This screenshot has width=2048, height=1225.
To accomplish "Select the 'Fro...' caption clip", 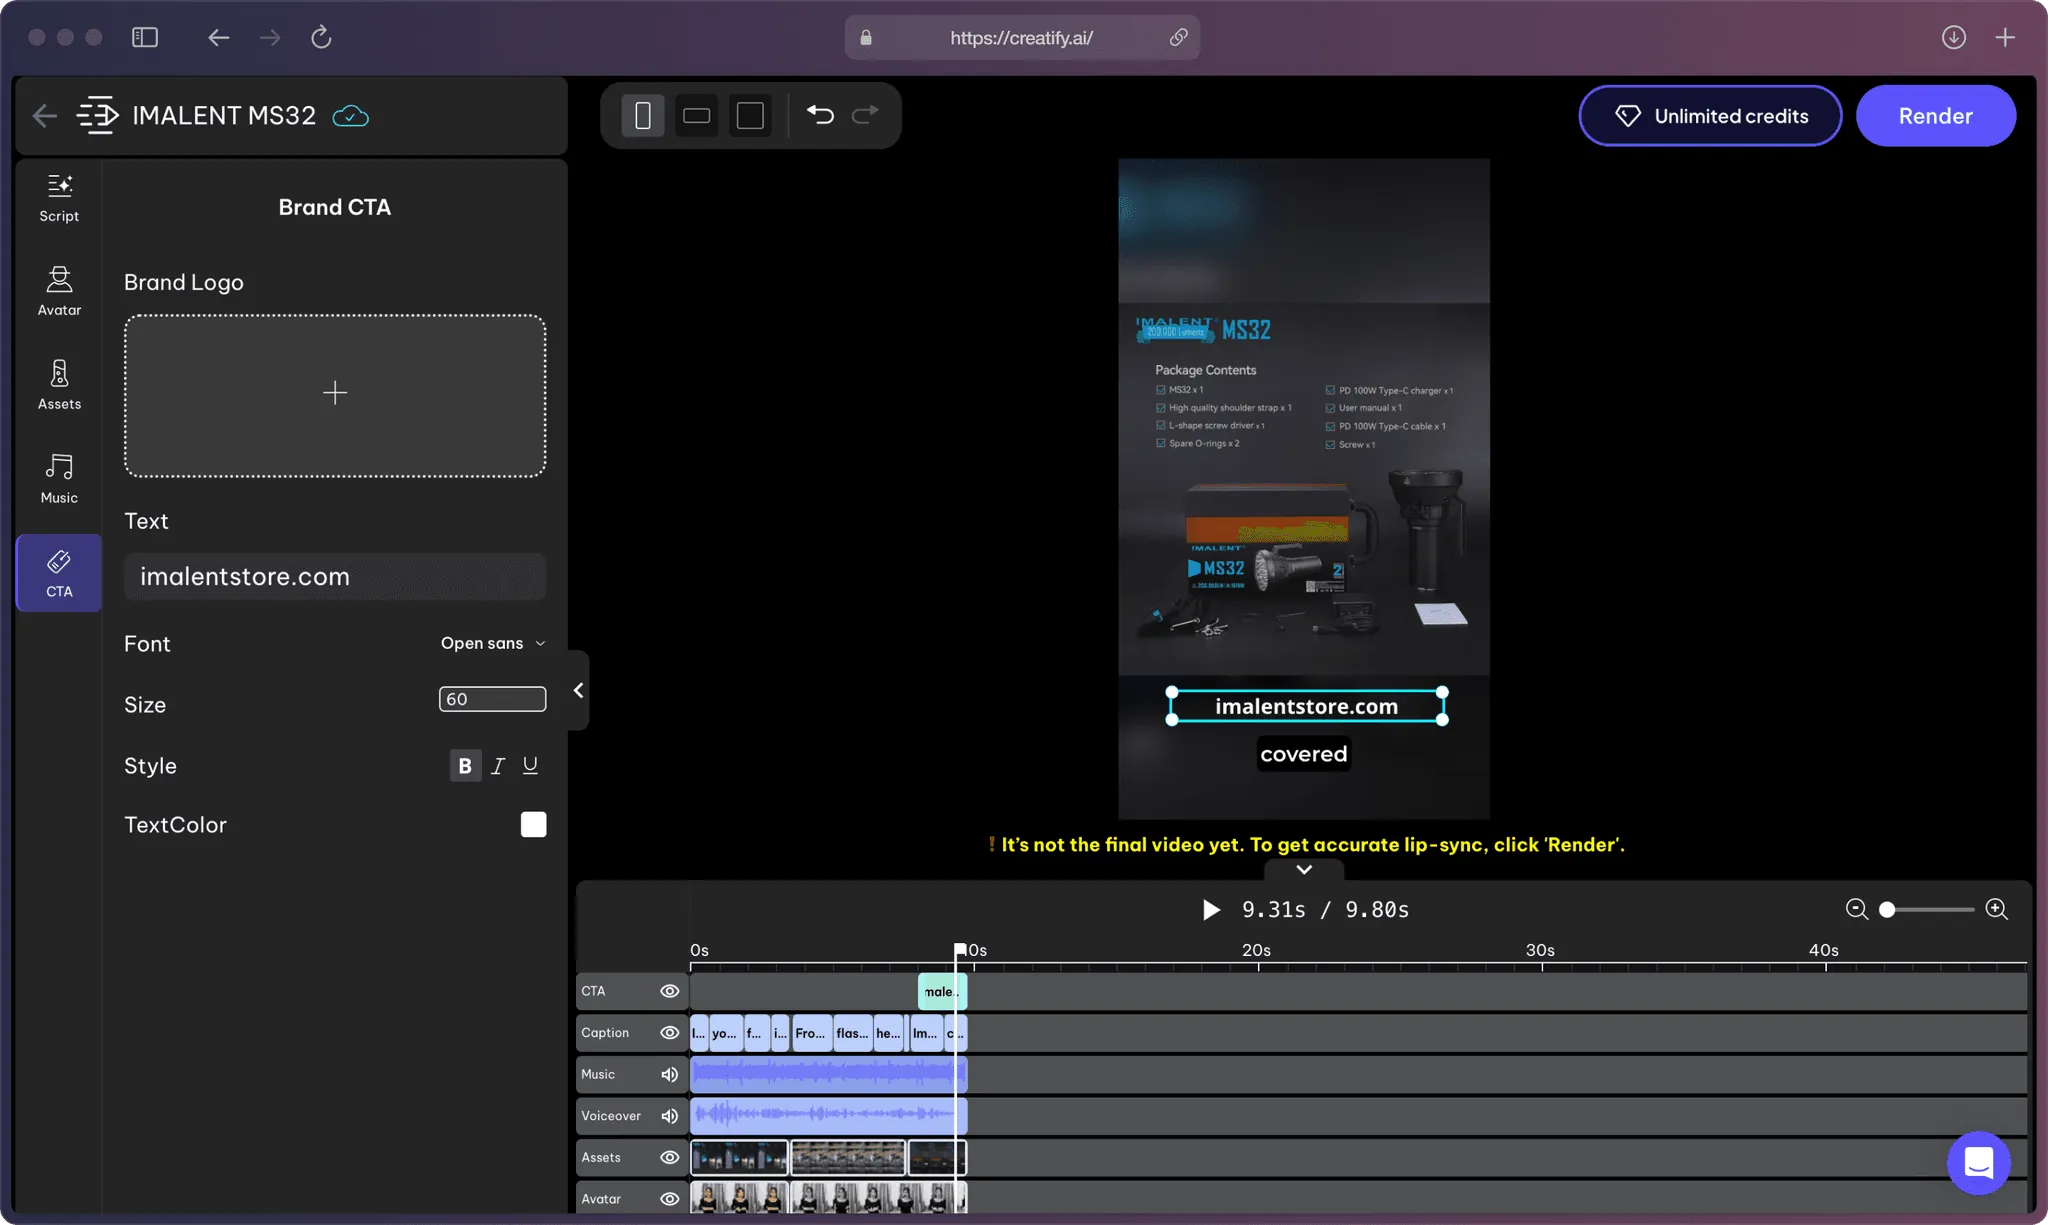I will click(811, 1033).
